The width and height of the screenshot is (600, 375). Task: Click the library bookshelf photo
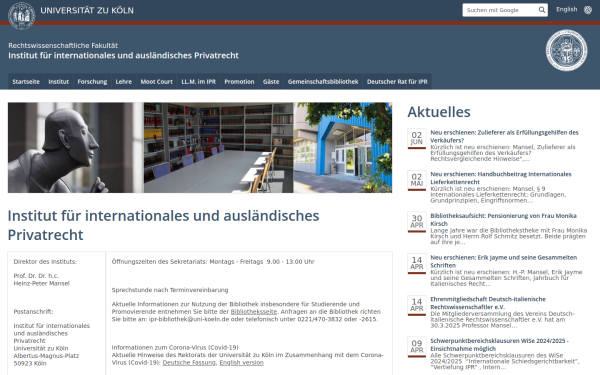tap(218, 147)
